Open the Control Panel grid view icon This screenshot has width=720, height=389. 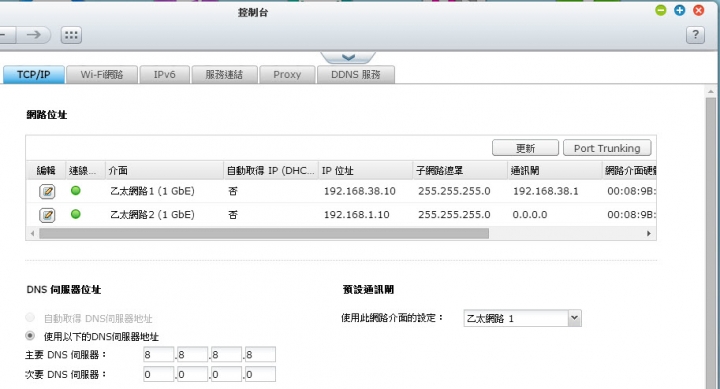(71, 35)
